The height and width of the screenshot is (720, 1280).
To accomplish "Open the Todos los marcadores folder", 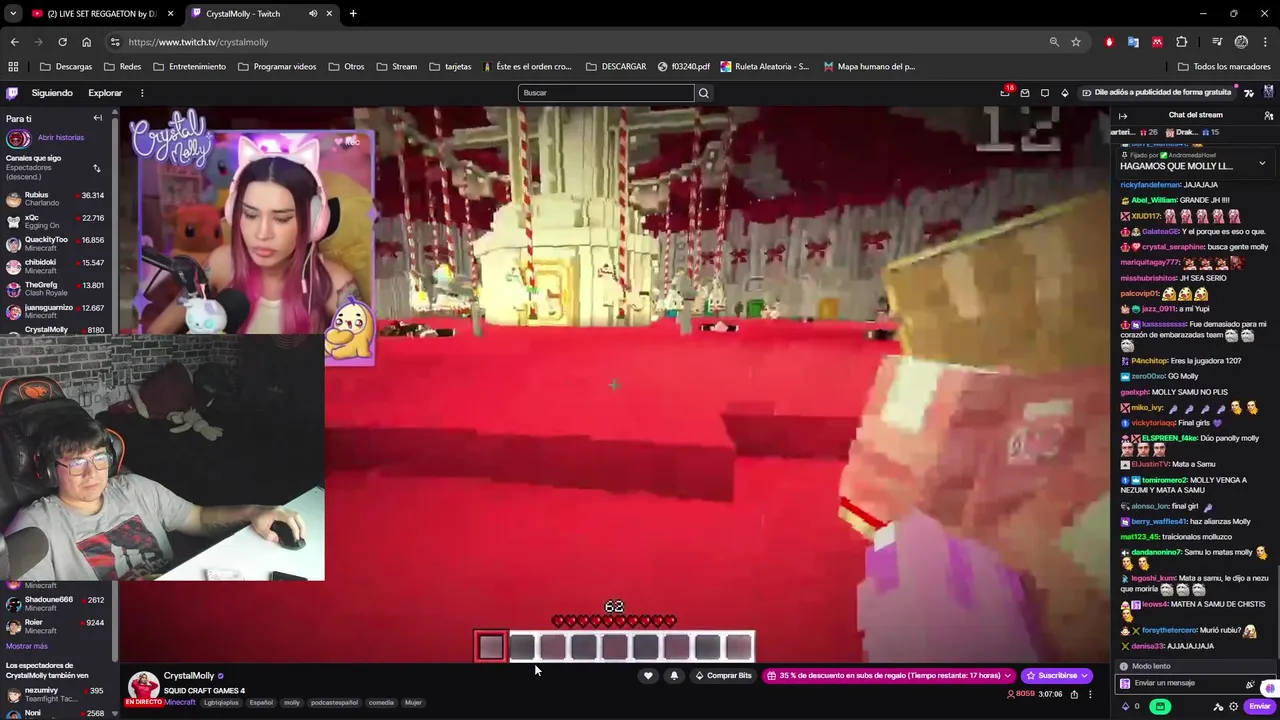I will 1224,67.
